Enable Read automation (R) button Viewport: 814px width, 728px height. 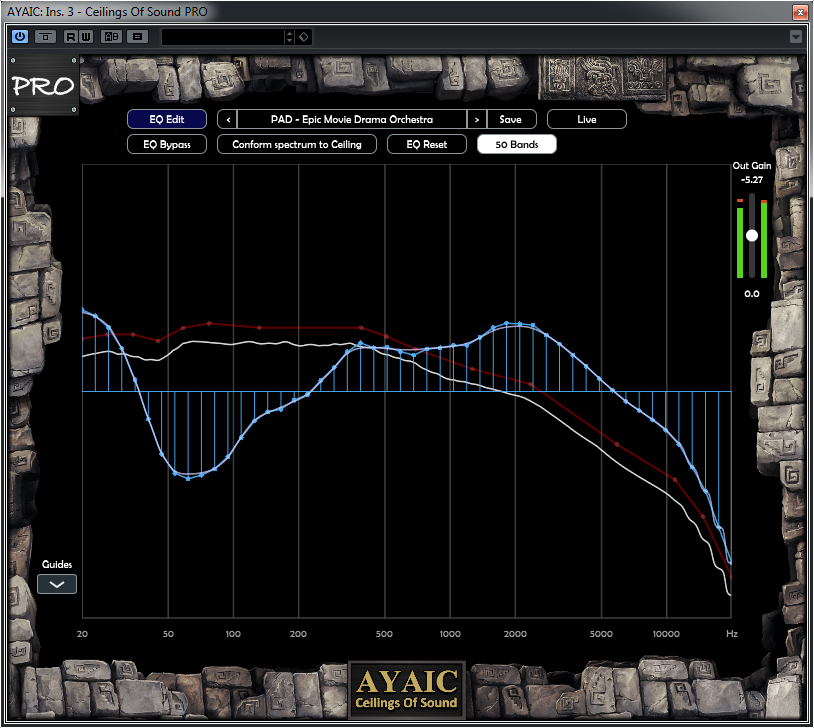pos(71,37)
